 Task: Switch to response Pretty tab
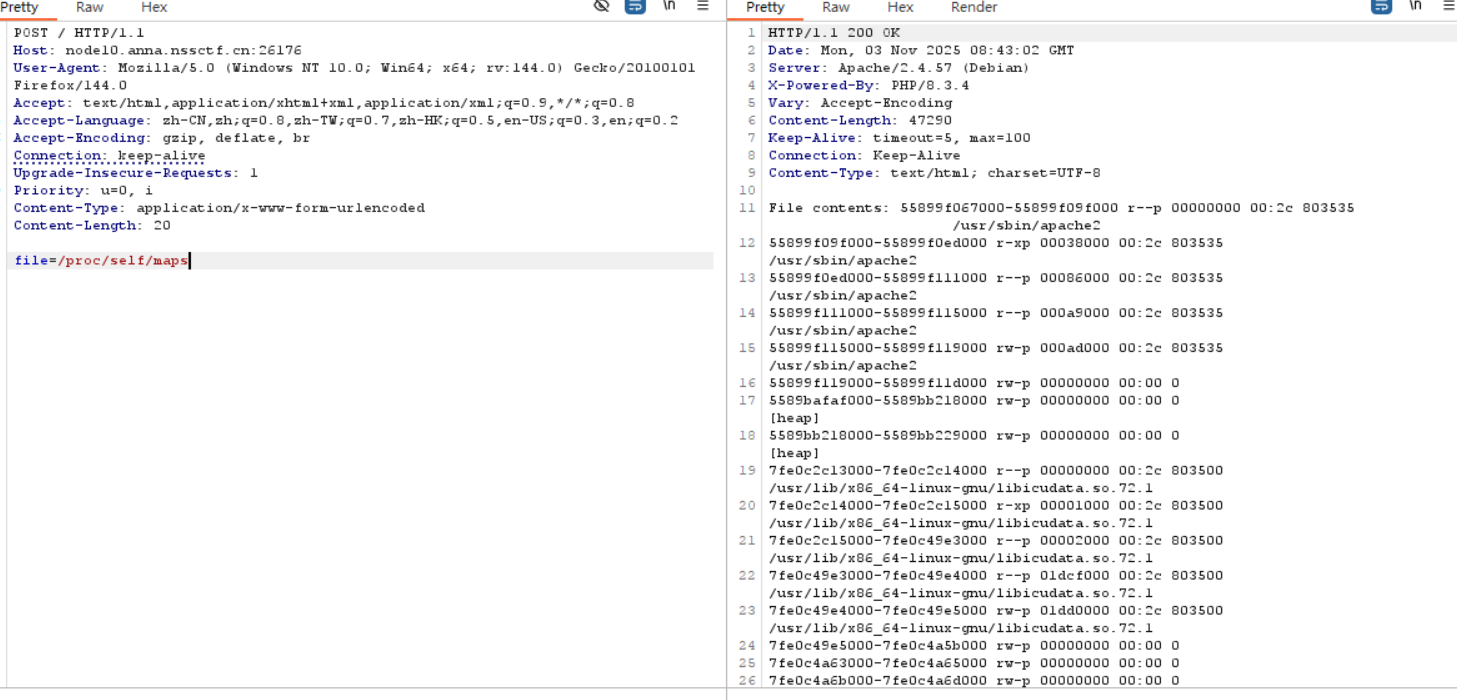[x=765, y=7]
